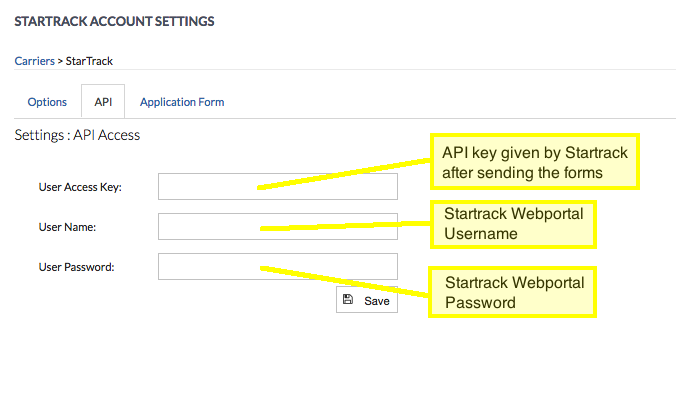Open the Application Form tab

click(x=182, y=102)
